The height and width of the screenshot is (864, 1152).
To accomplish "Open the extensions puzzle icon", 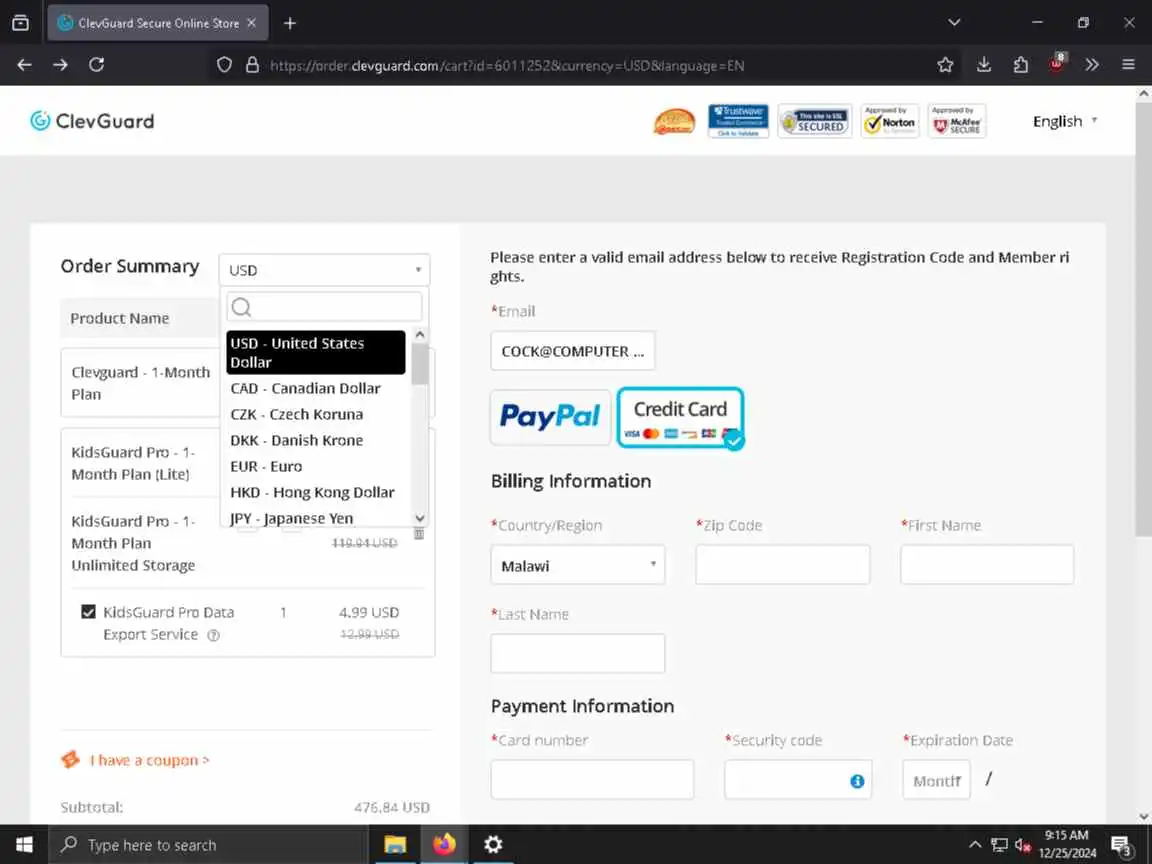I will 1020,65.
